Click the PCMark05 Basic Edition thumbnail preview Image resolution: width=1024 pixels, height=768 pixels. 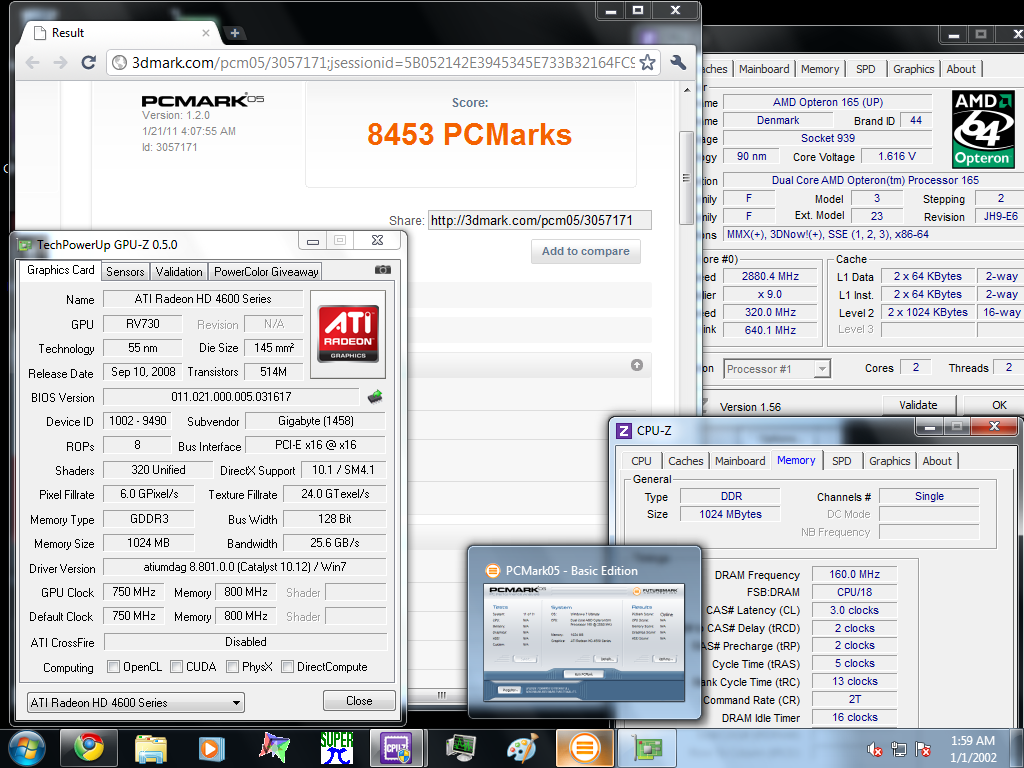pos(584,643)
